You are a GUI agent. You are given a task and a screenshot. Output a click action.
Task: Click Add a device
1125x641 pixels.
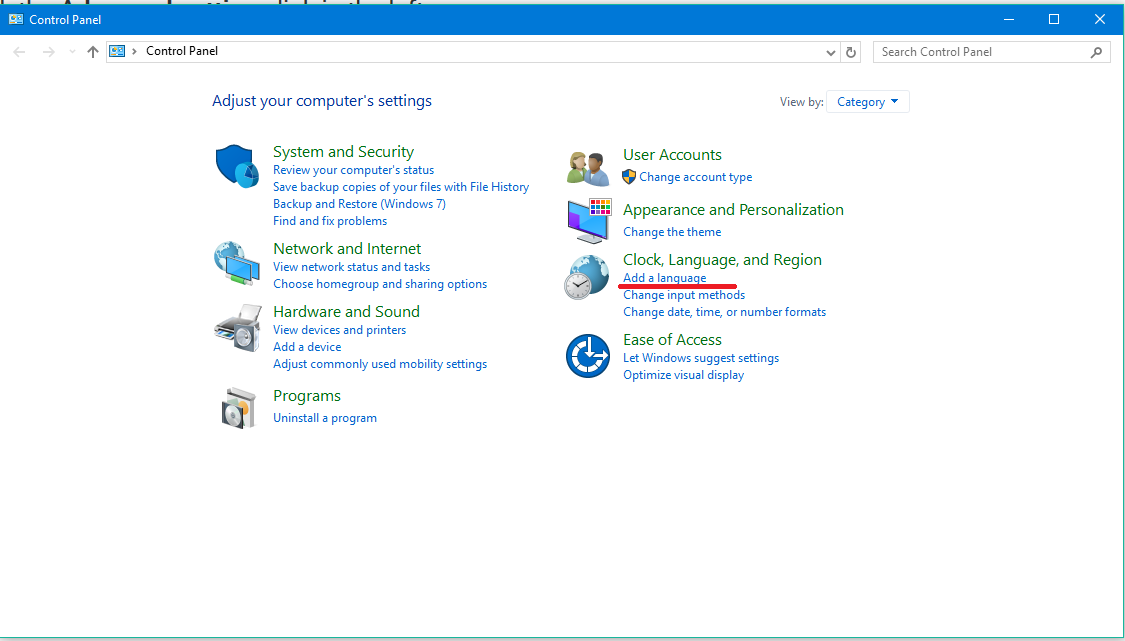pyautogui.click(x=306, y=347)
